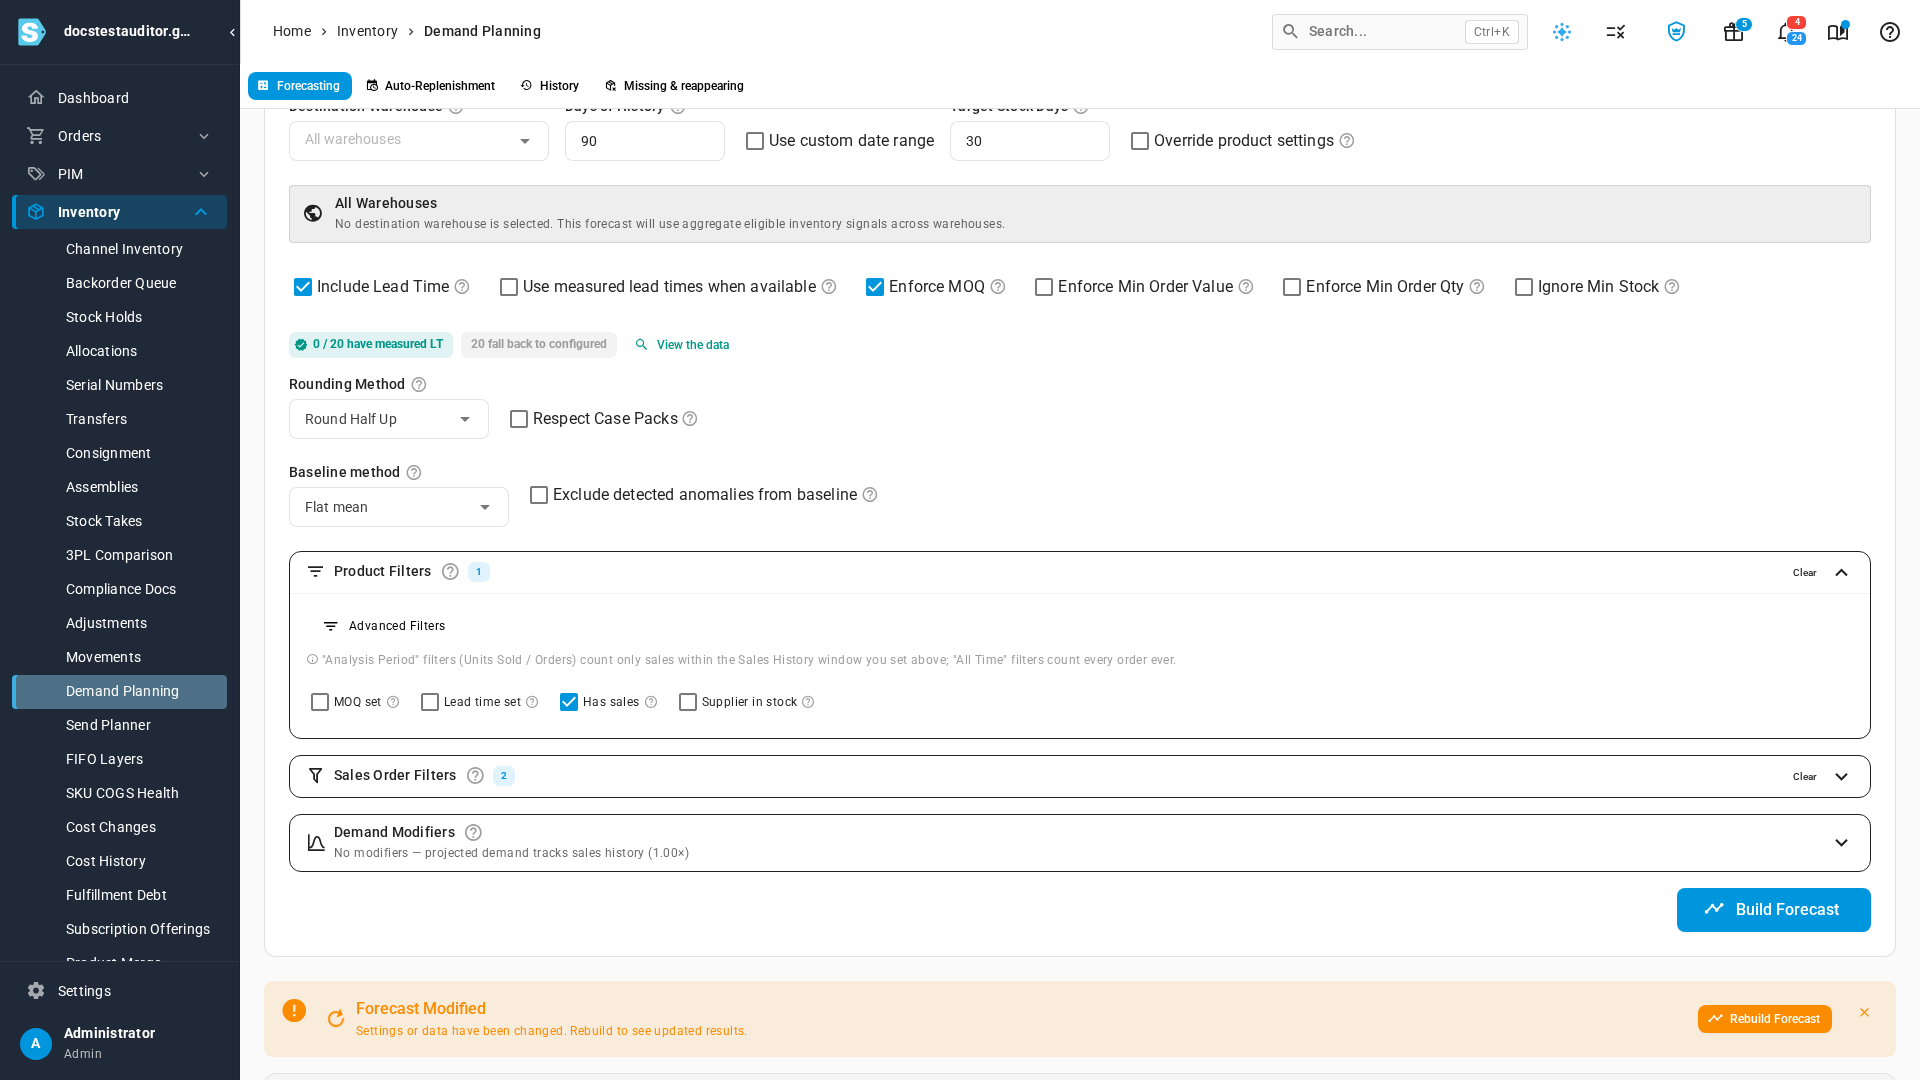Click the help icon next to Enforce MOQ
1920x1080 pixels.
click(998, 287)
